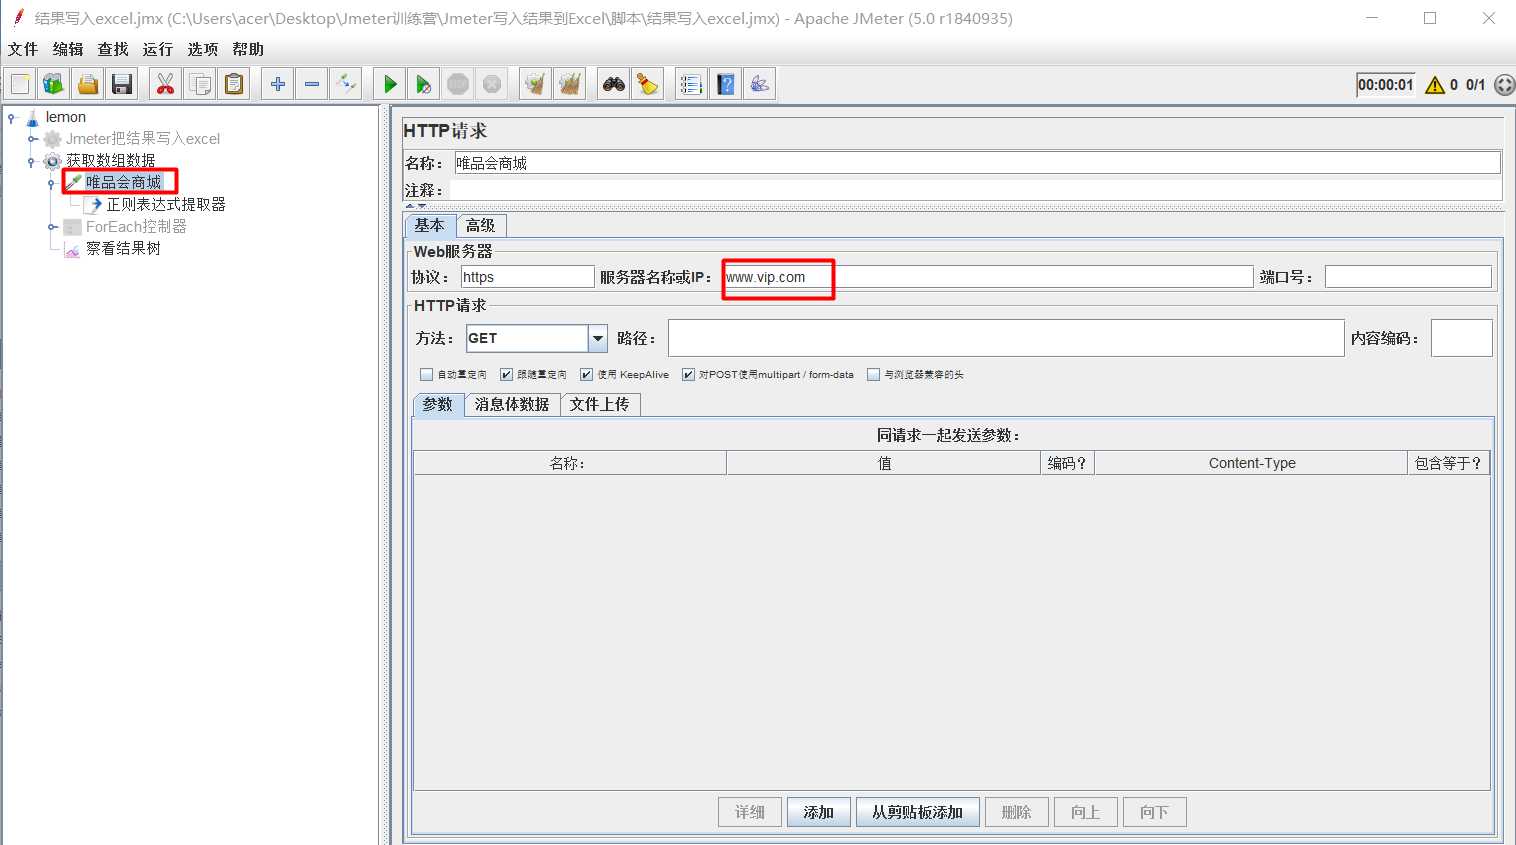Reset search with yellow brush icon
The height and width of the screenshot is (845, 1516).
648,84
